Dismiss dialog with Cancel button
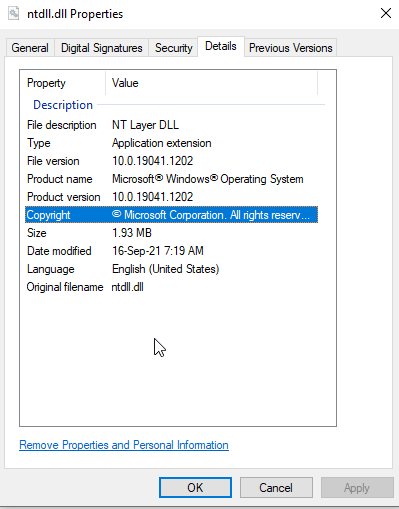The height and width of the screenshot is (509, 399). 276,488
